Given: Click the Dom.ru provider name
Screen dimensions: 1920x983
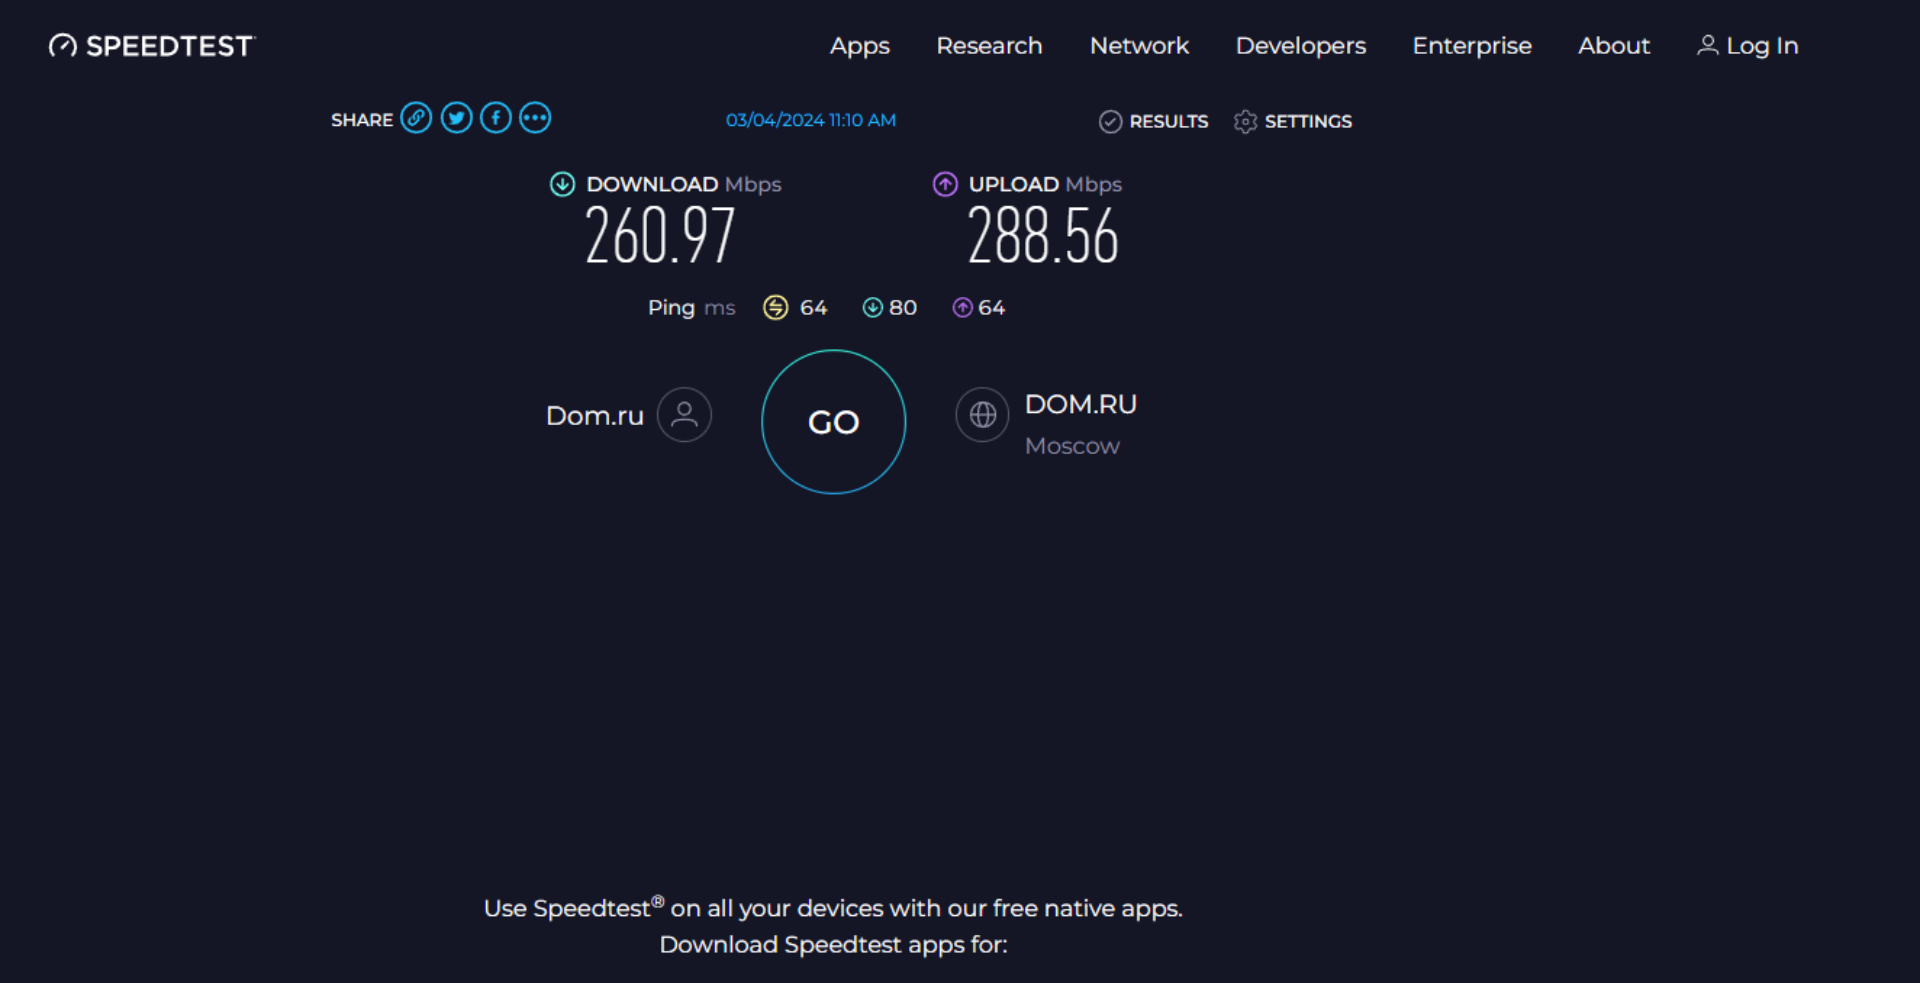Looking at the screenshot, I should (595, 416).
